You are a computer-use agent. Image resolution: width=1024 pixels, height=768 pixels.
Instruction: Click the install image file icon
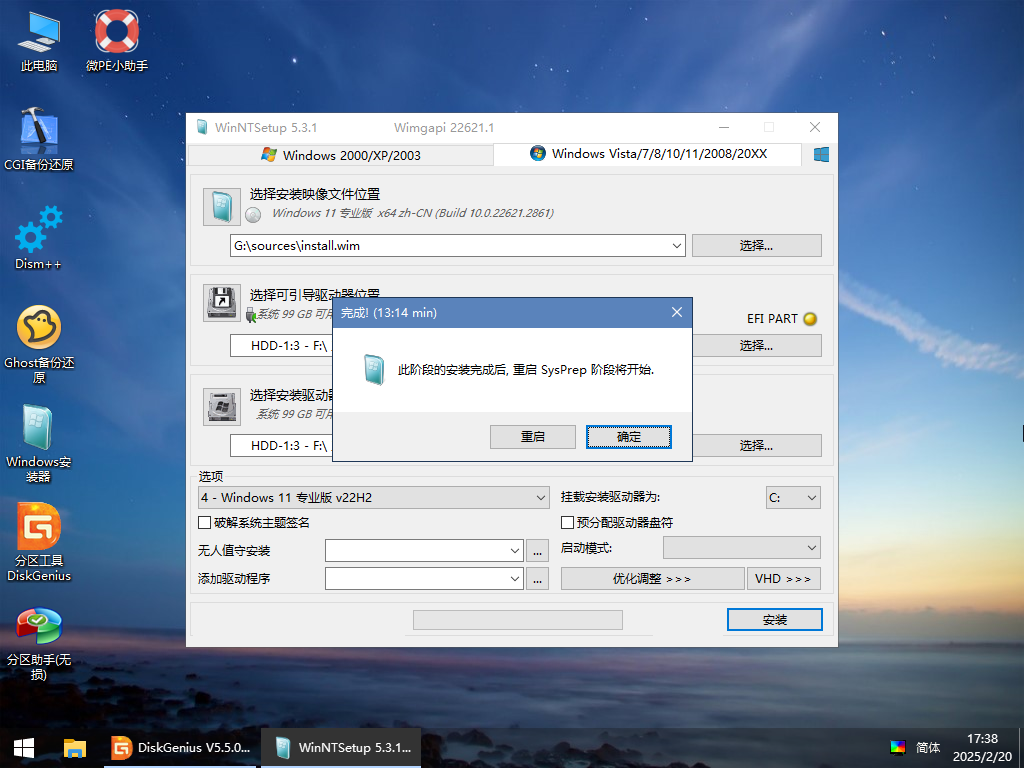pyautogui.click(x=222, y=207)
